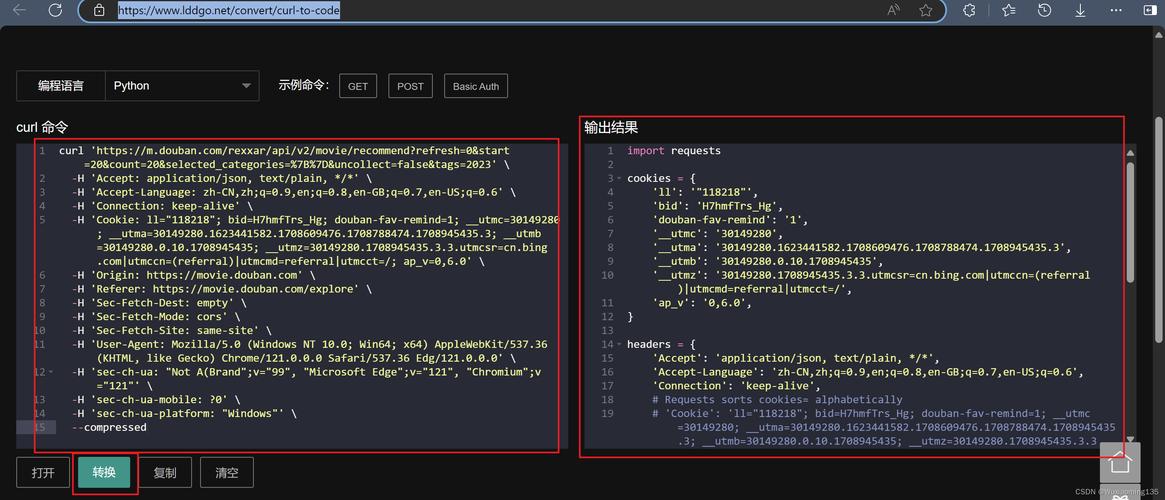Click the home icon at bottom right
1165x500 pixels.
(1120, 463)
